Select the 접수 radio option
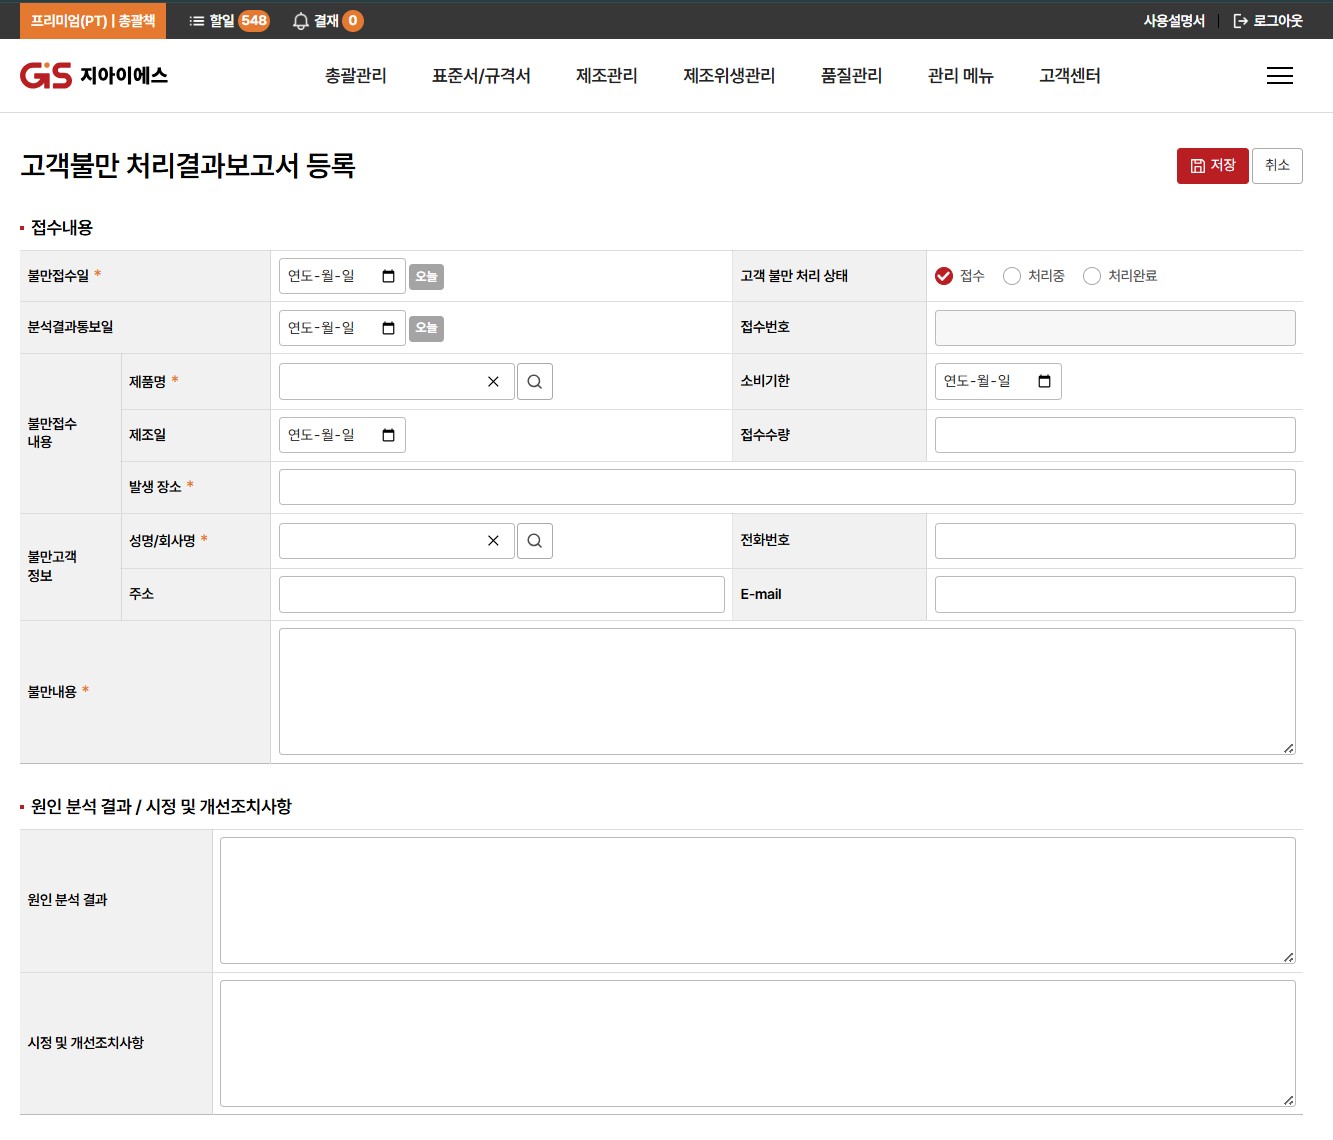This screenshot has width=1333, height=1140. [944, 276]
